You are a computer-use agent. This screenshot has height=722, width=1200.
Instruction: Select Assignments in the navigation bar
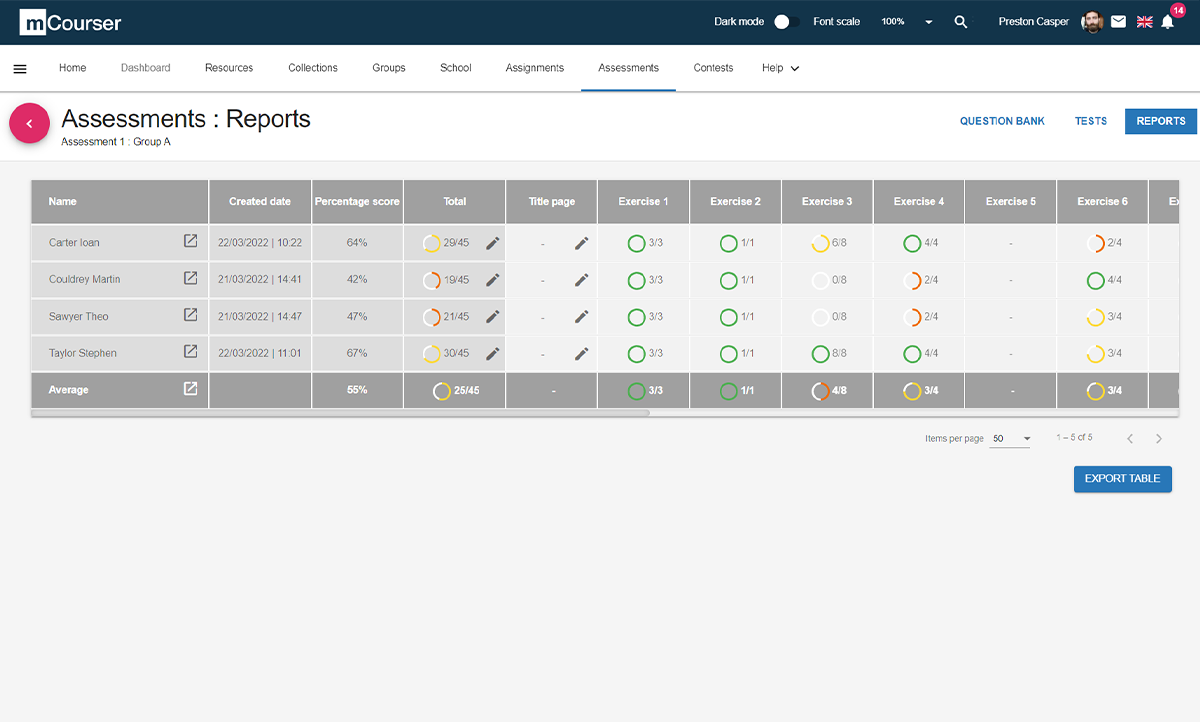click(x=534, y=68)
